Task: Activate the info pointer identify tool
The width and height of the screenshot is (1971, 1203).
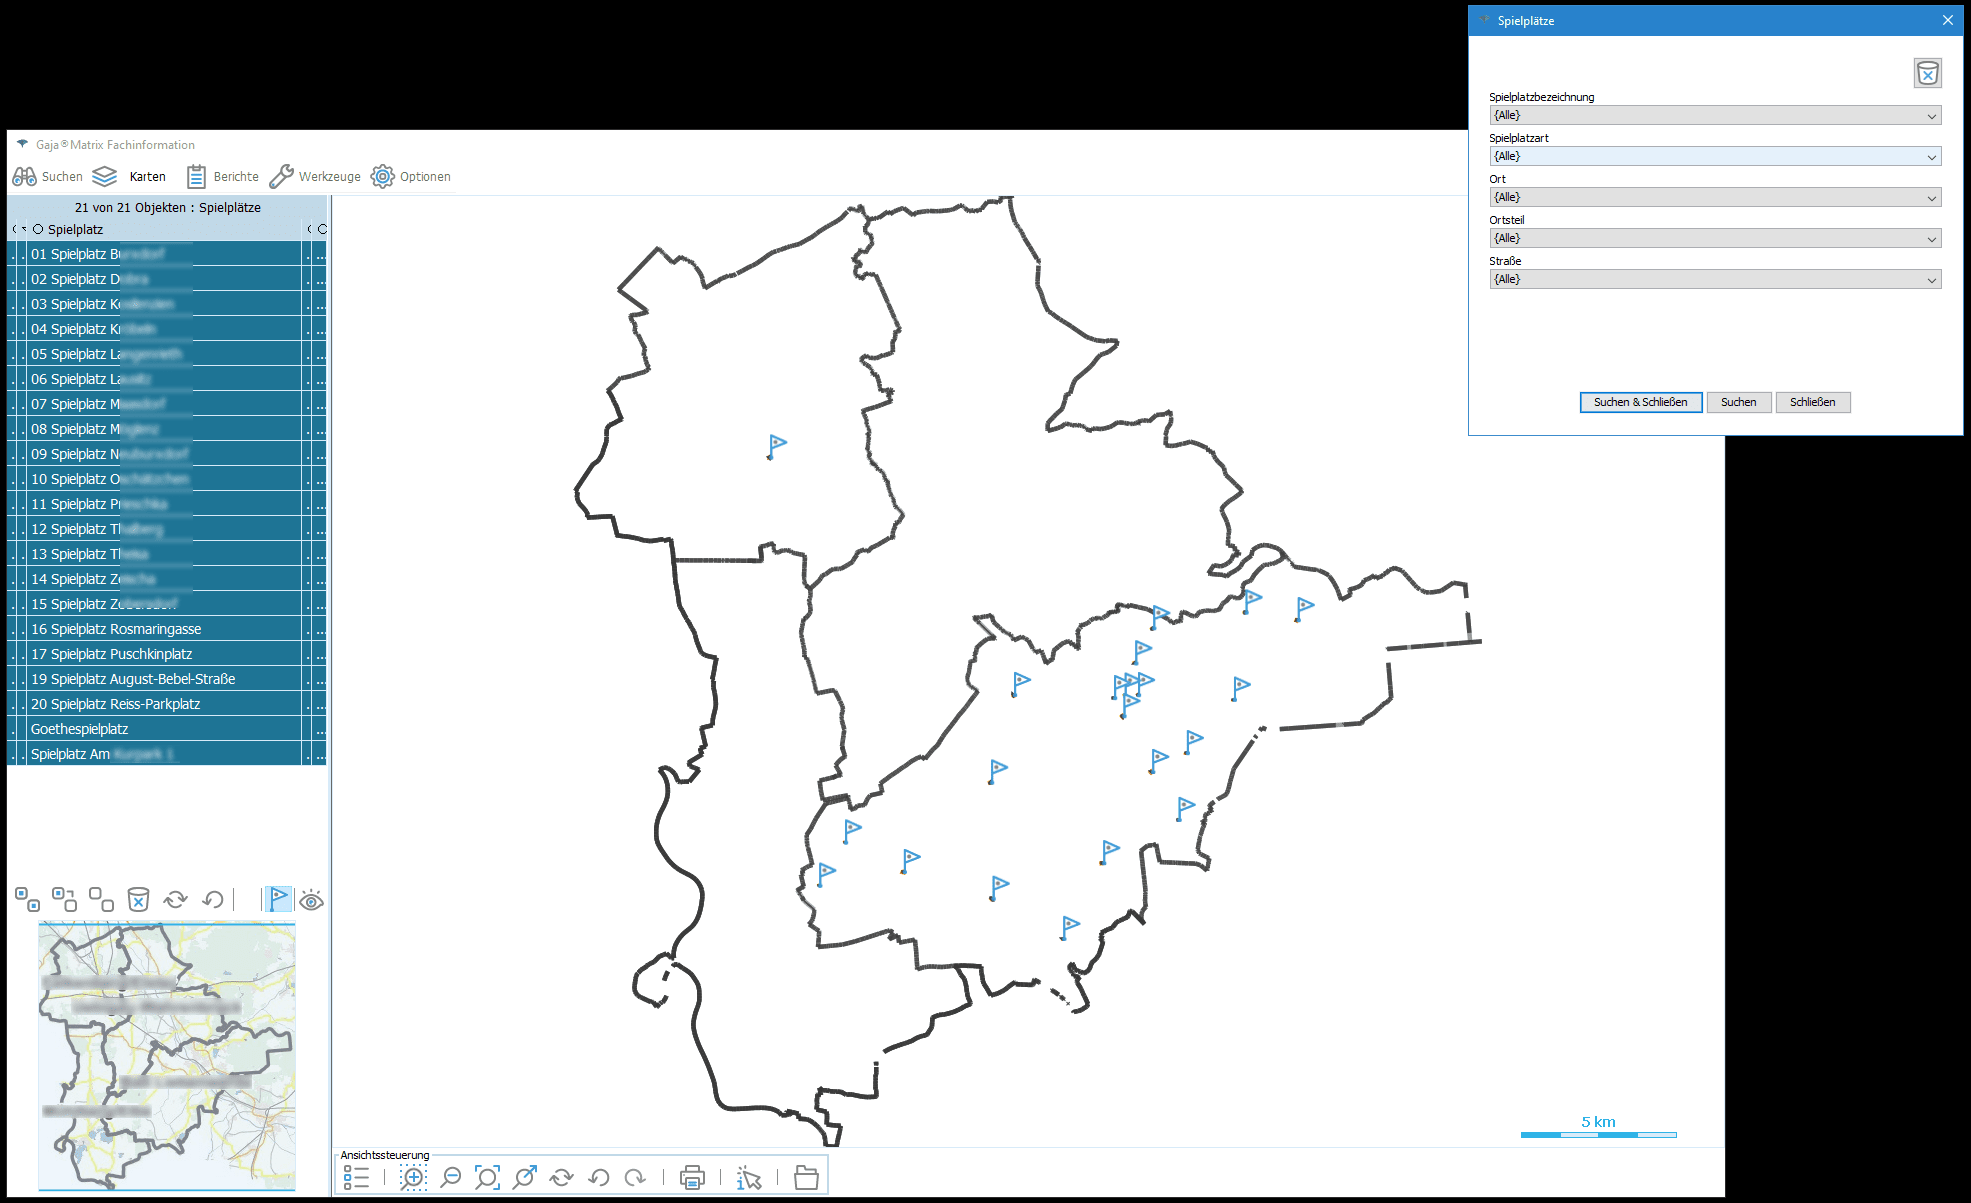Action: (x=748, y=1177)
